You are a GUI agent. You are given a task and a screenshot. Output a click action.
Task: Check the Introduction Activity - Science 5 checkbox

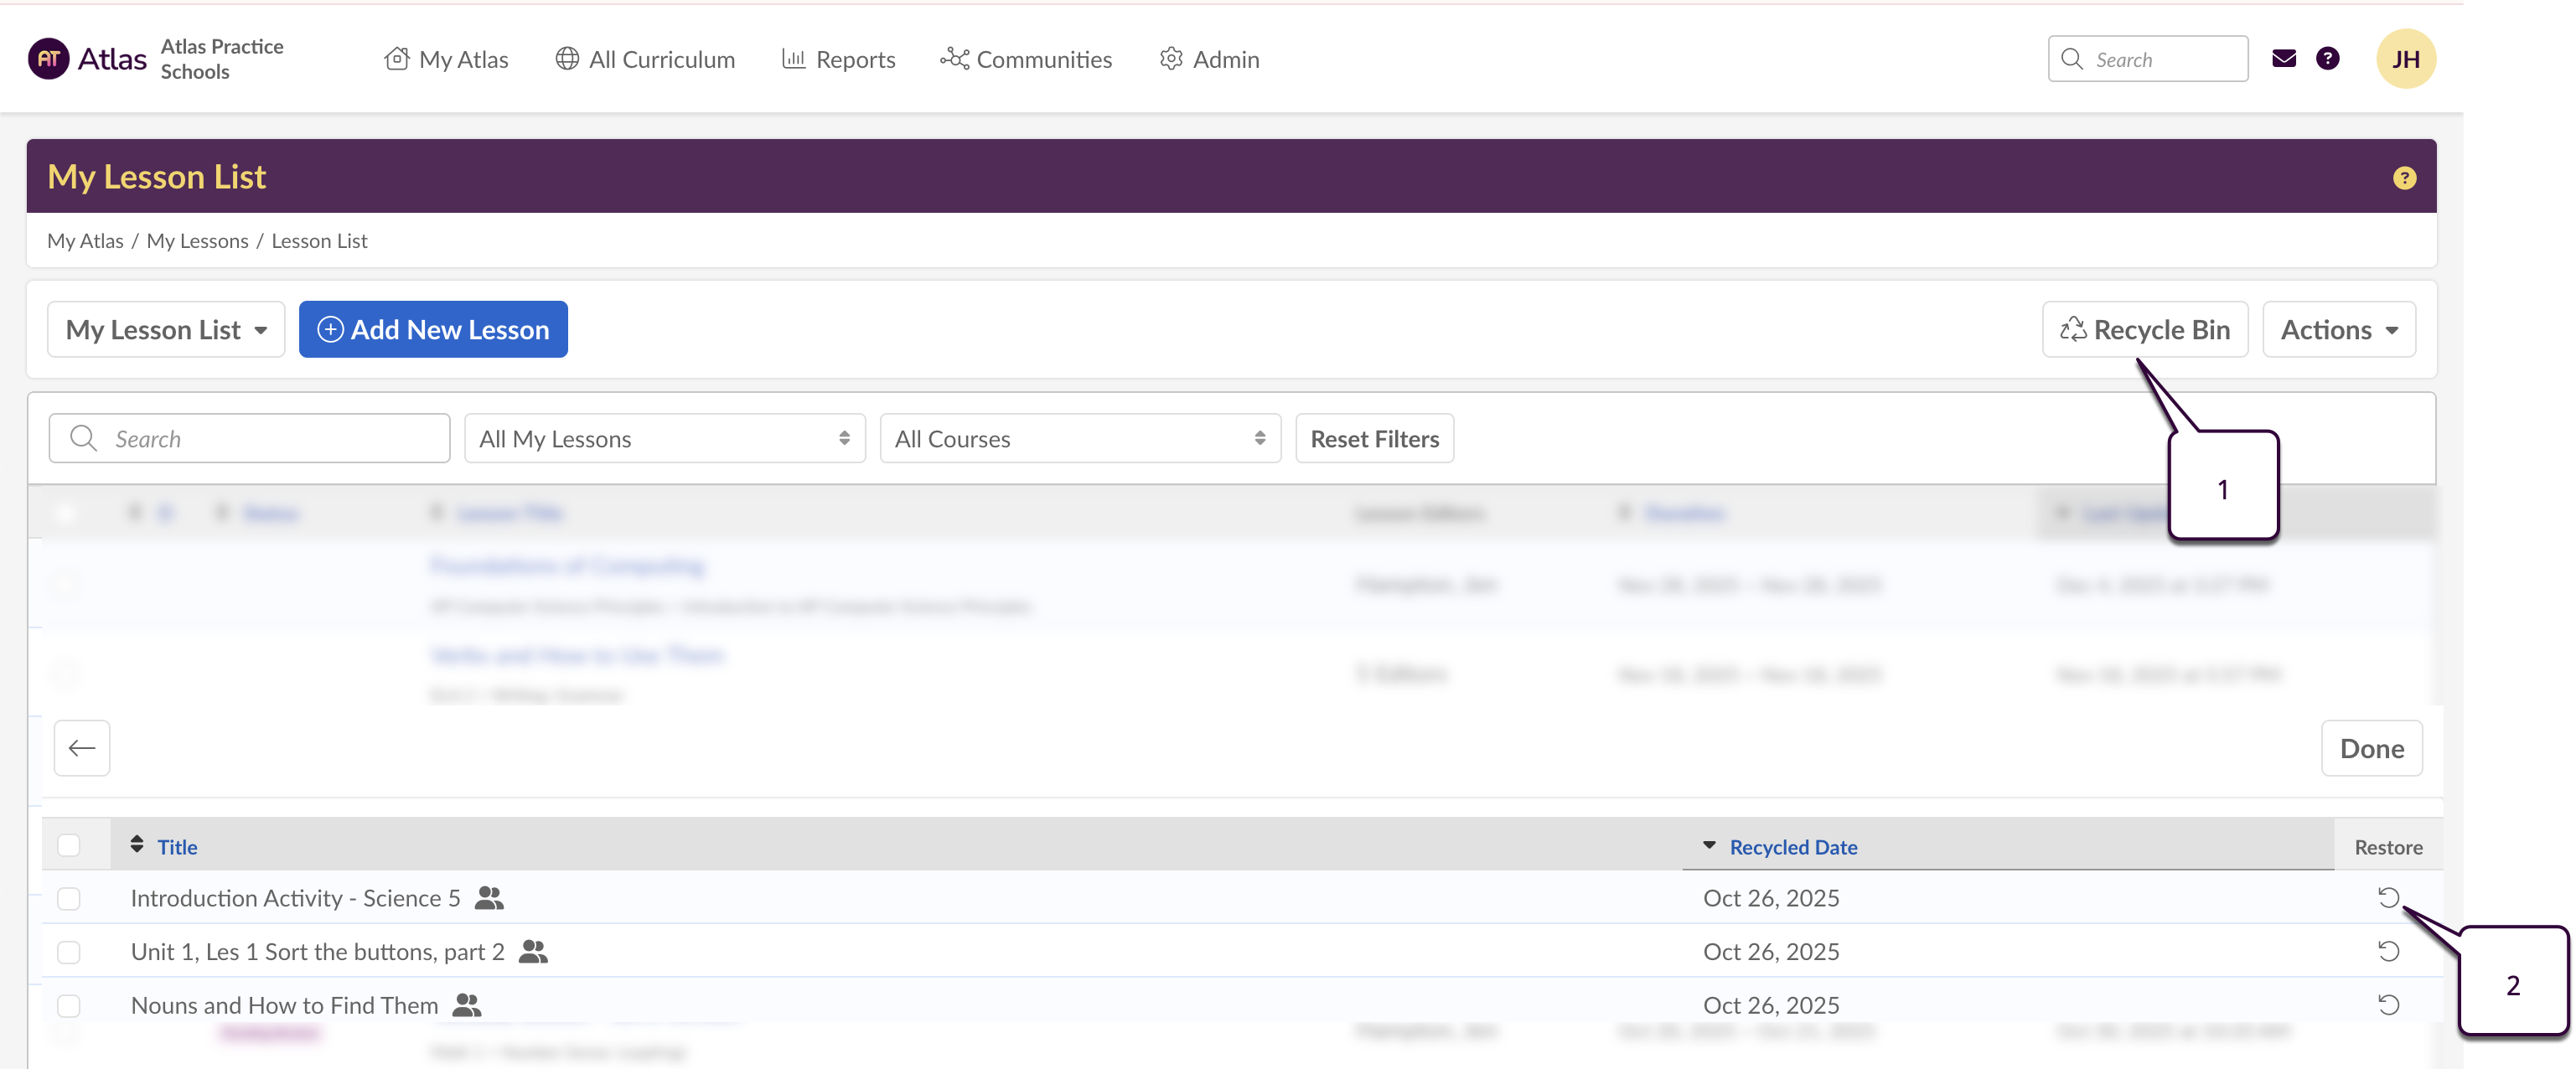[x=69, y=898]
